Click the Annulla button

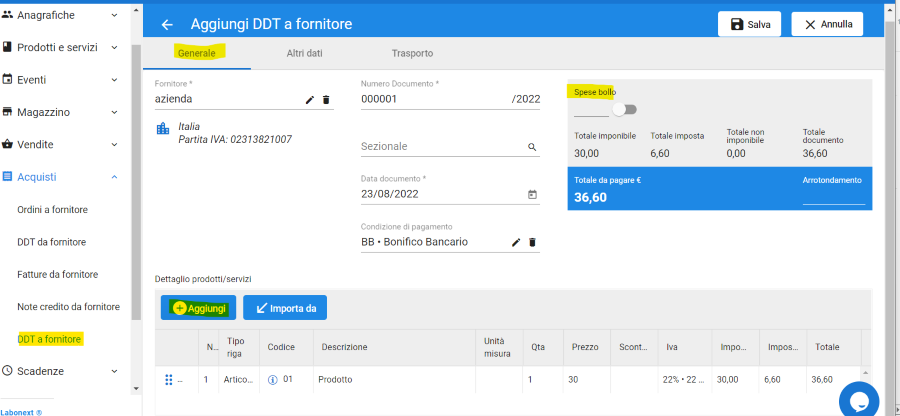click(827, 24)
